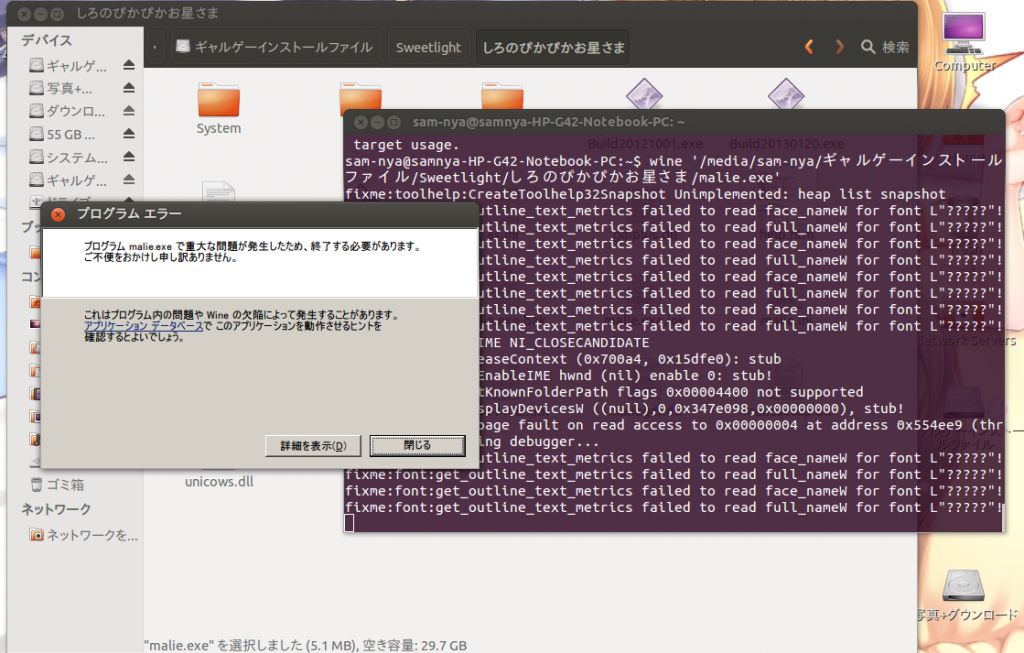Go back with the orange left arrow
This screenshot has width=1024, height=653.
click(808, 47)
